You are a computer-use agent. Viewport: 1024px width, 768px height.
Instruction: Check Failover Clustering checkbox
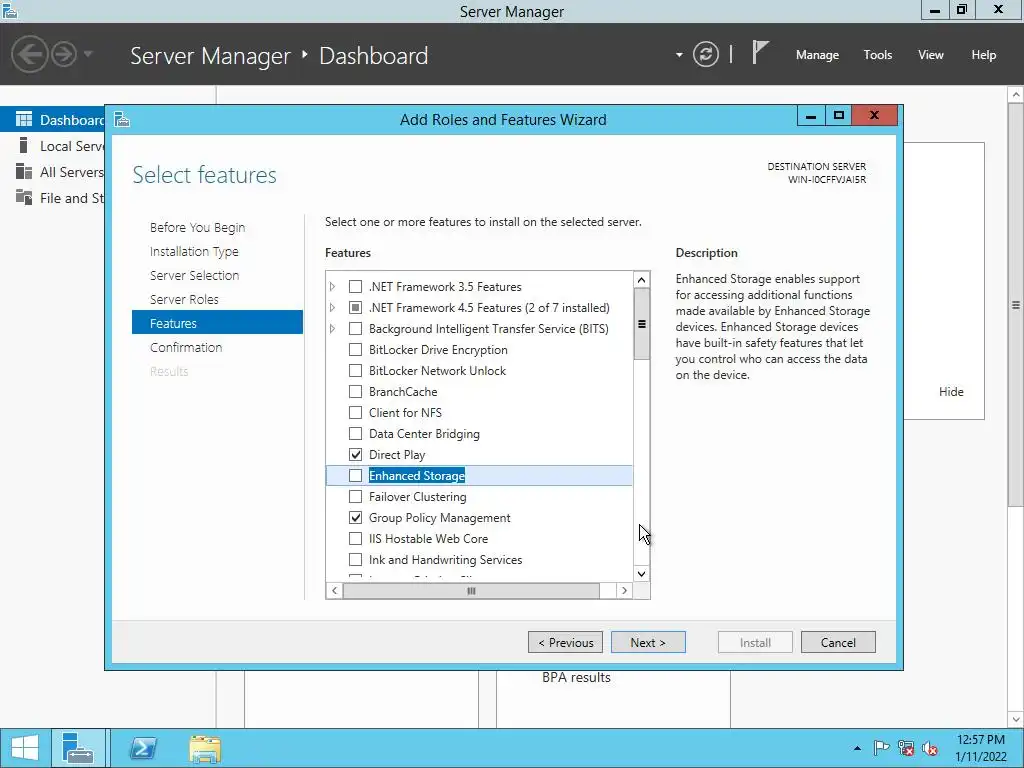point(355,496)
